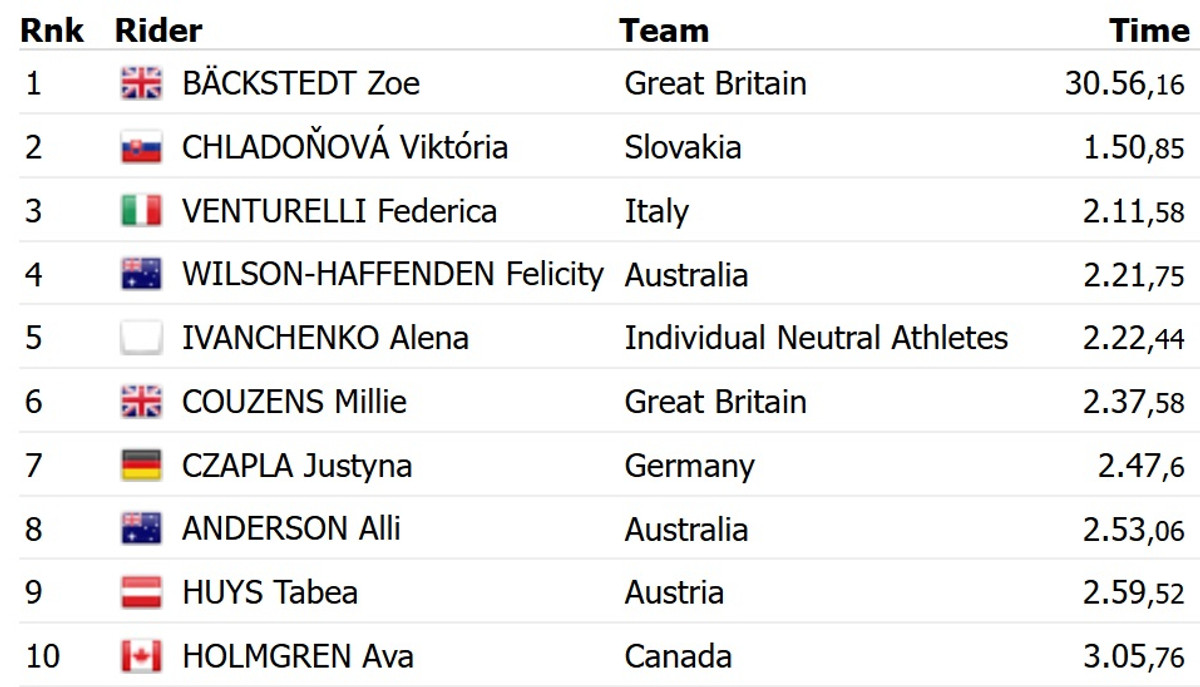Click the Slovakia team name
The width and height of the screenshot is (1200, 687).
click(x=683, y=148)
